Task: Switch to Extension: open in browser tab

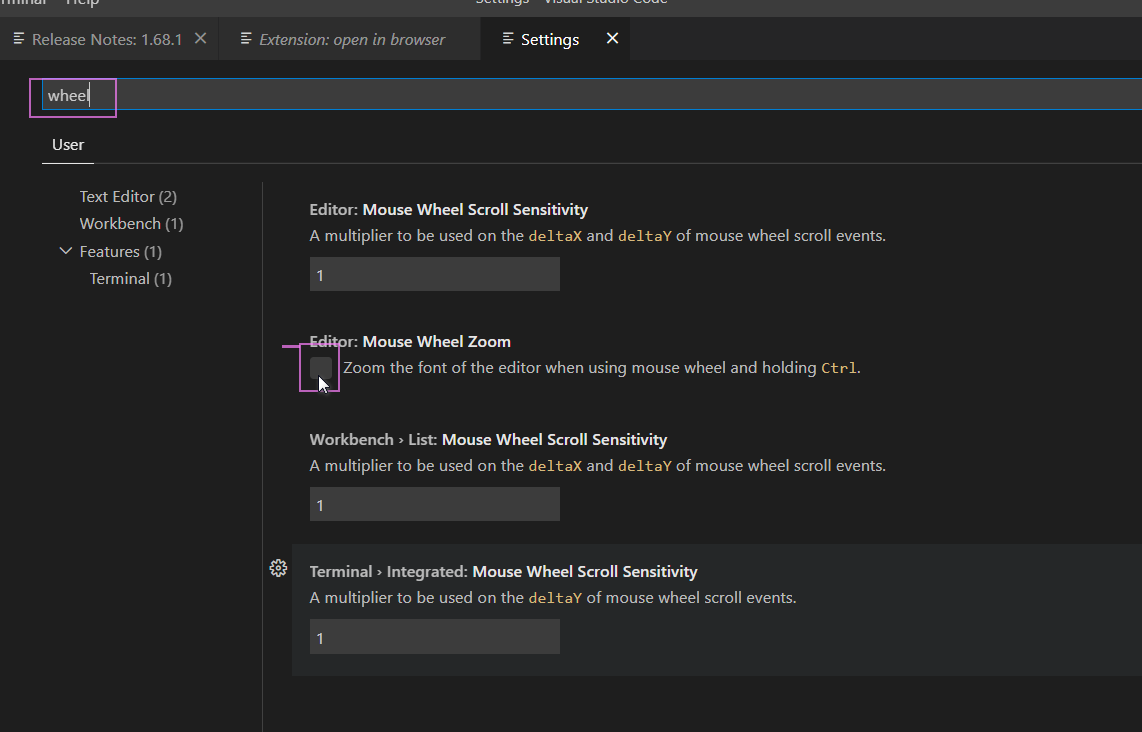Action: click(x=351, y=39)
